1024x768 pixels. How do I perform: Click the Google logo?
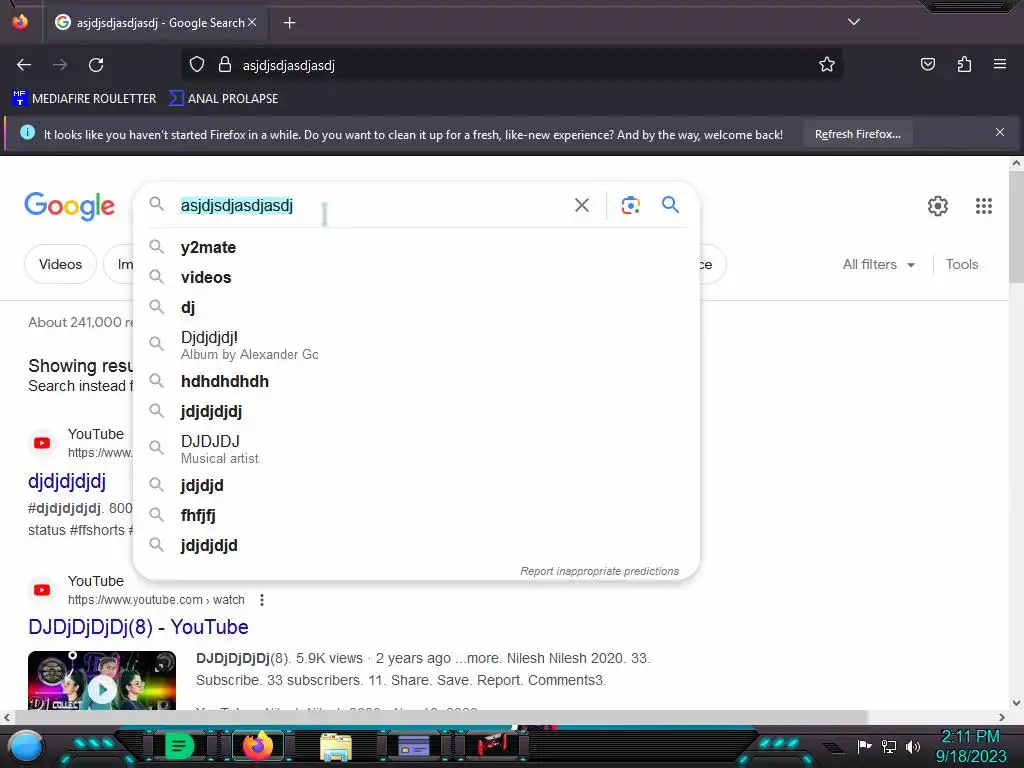(69, 206)
